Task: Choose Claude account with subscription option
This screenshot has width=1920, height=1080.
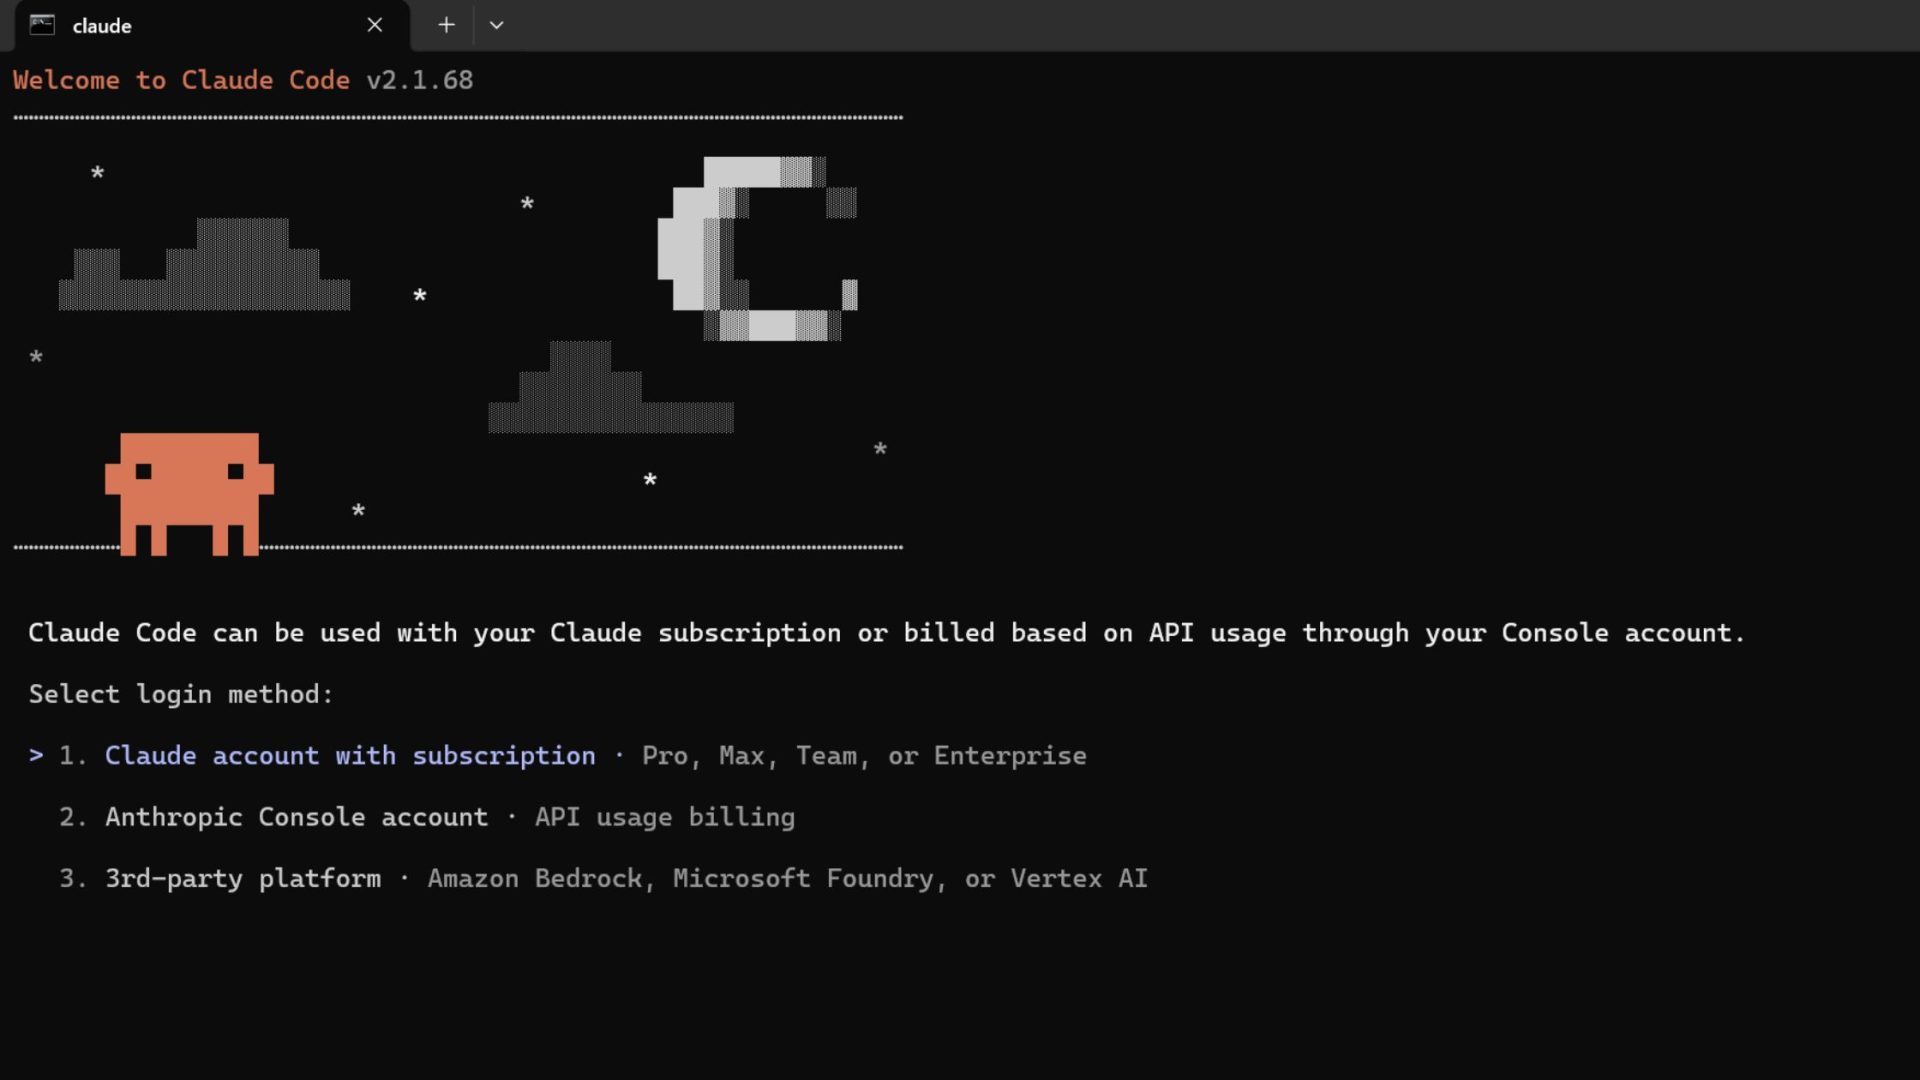Action: pyautogui.click(x=350, y=756)
